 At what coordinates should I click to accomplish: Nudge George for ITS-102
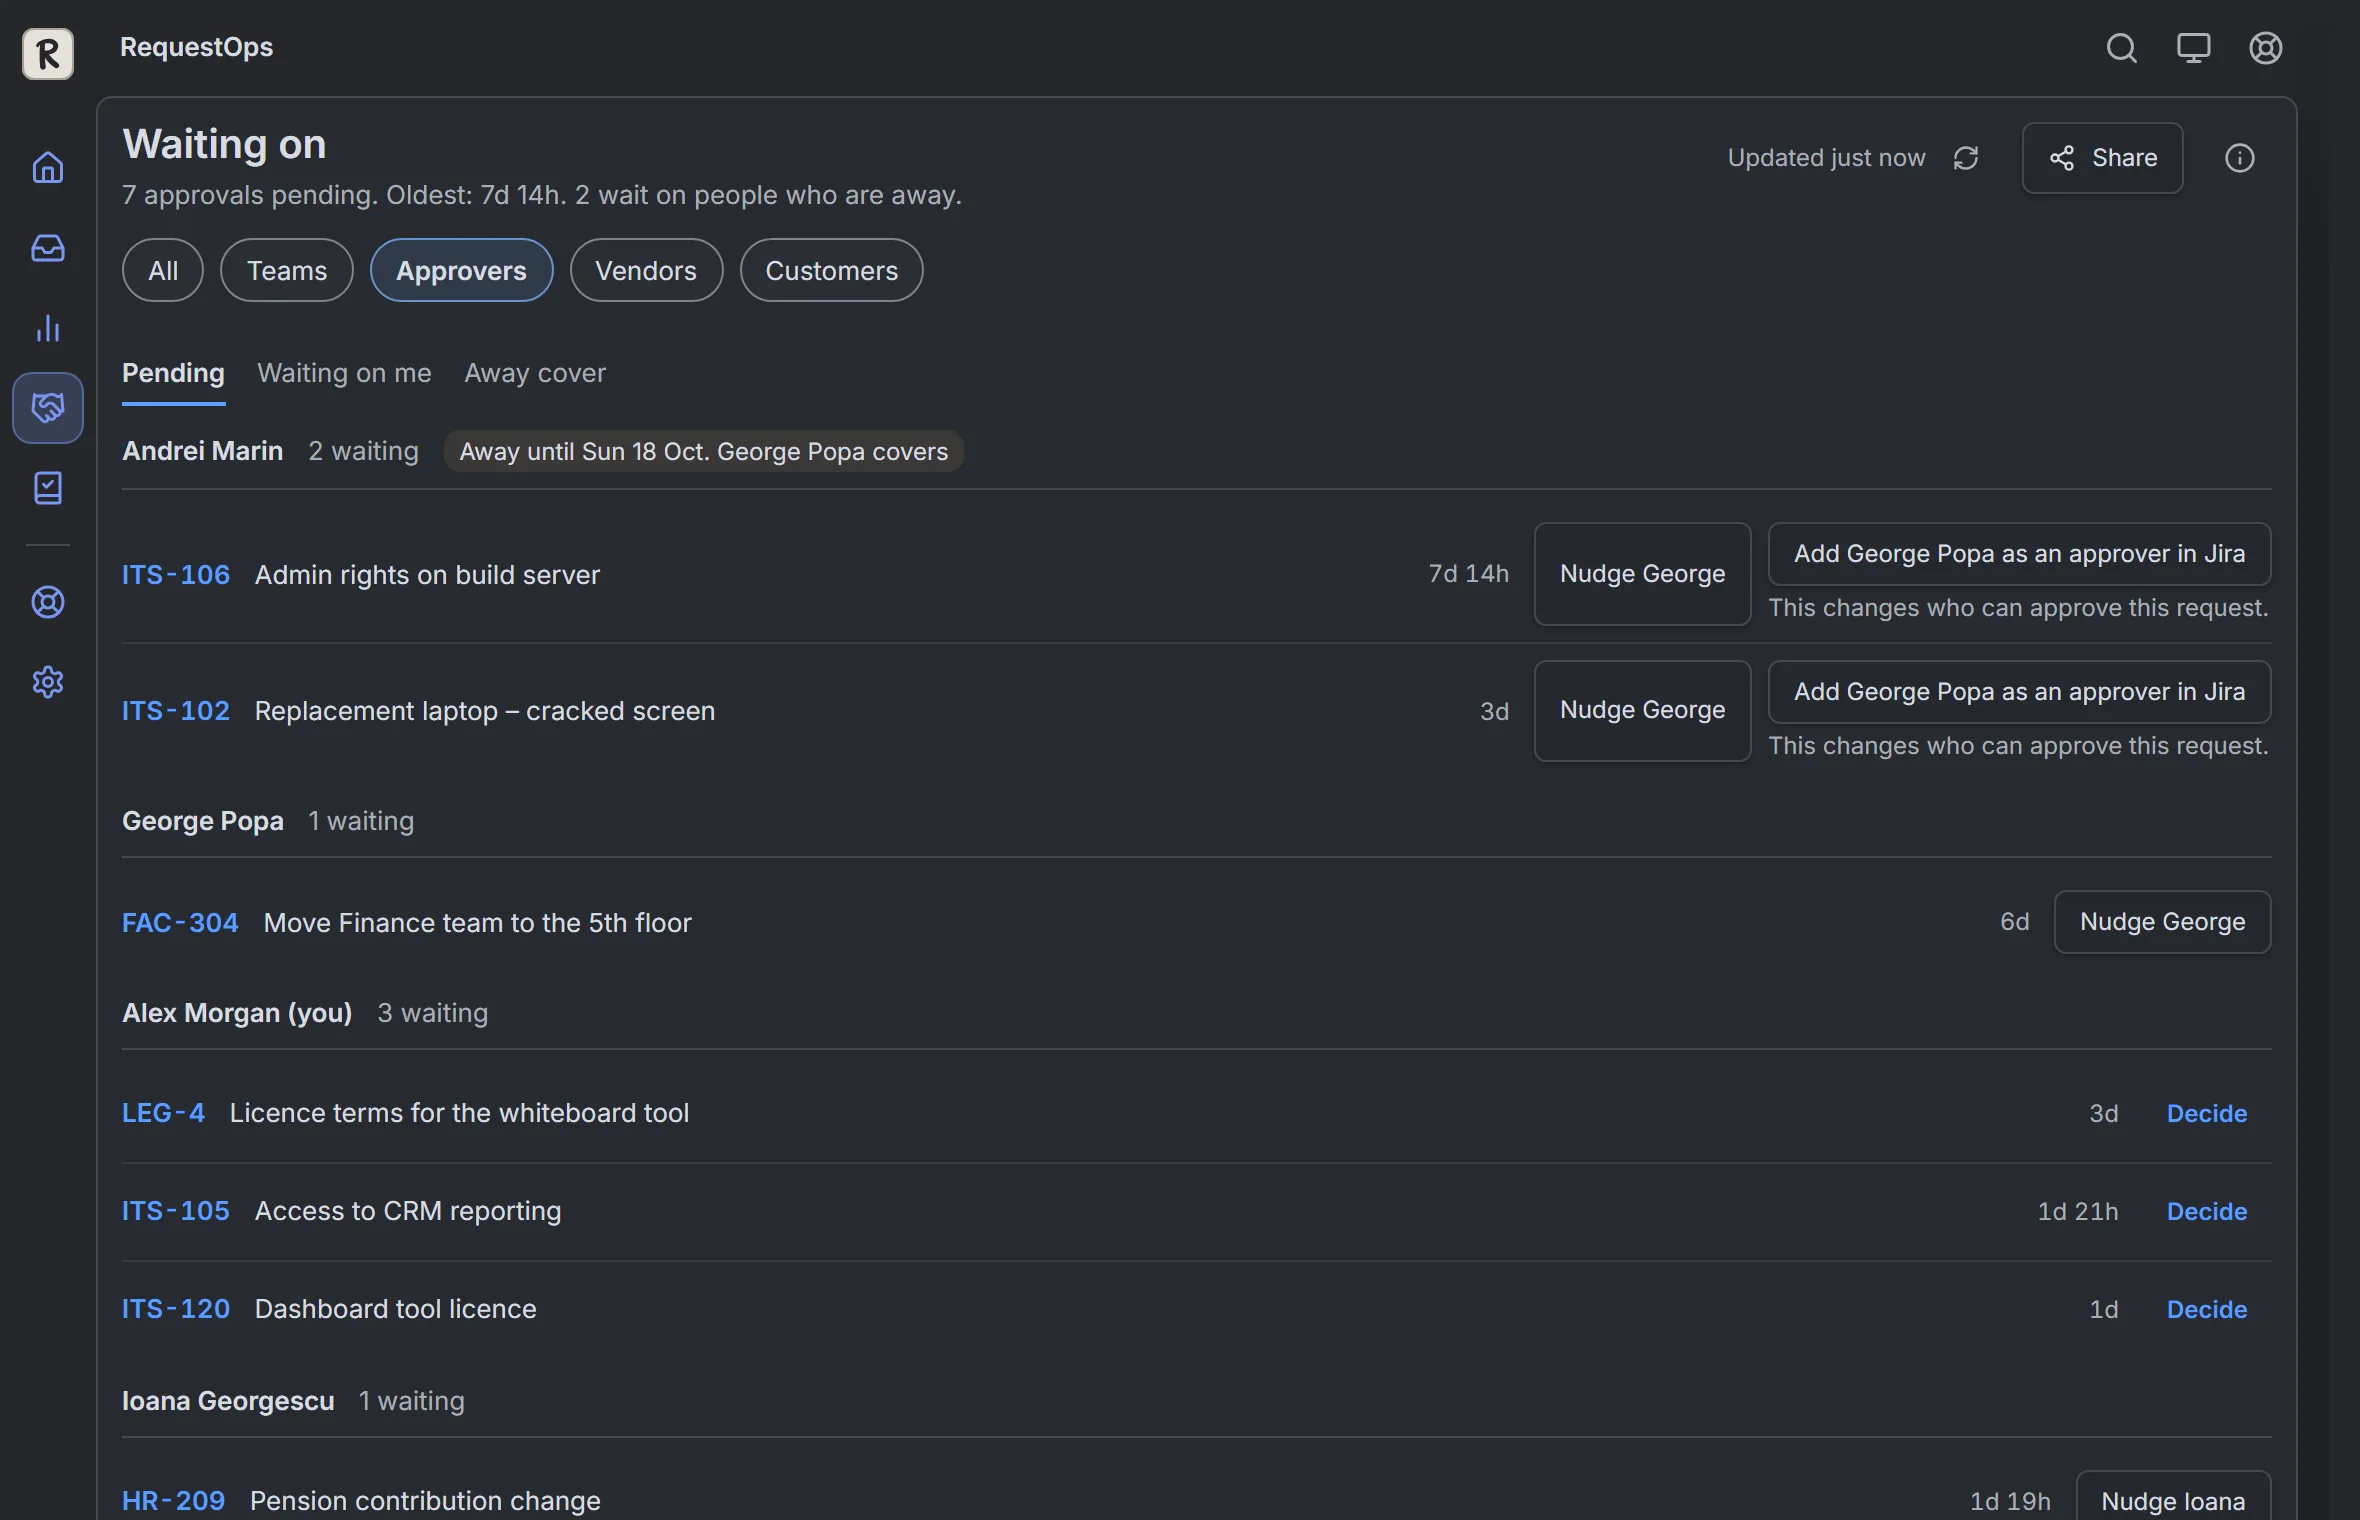(1642, 711)
